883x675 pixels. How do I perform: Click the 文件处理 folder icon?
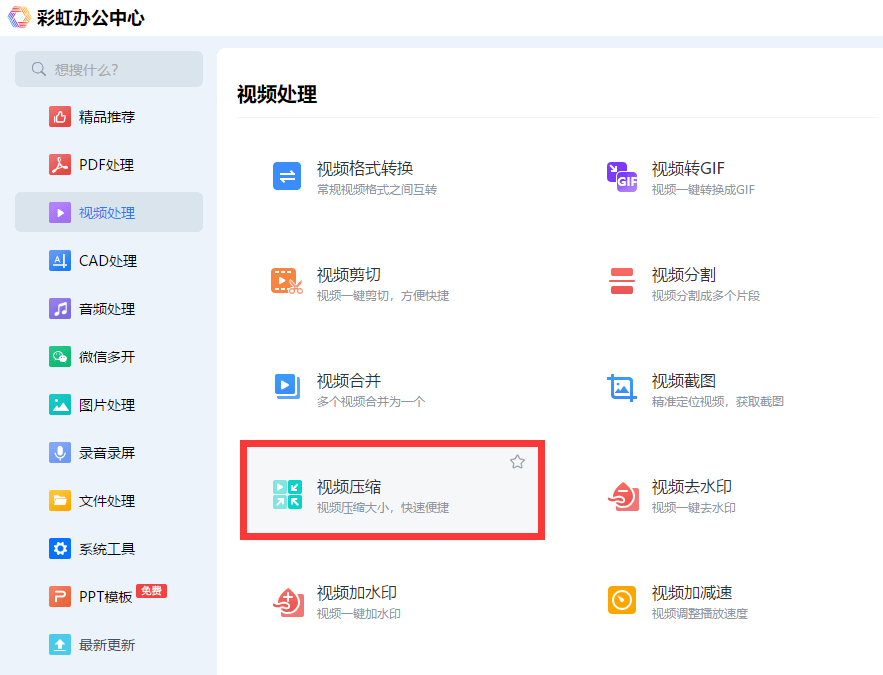[60, 500]
